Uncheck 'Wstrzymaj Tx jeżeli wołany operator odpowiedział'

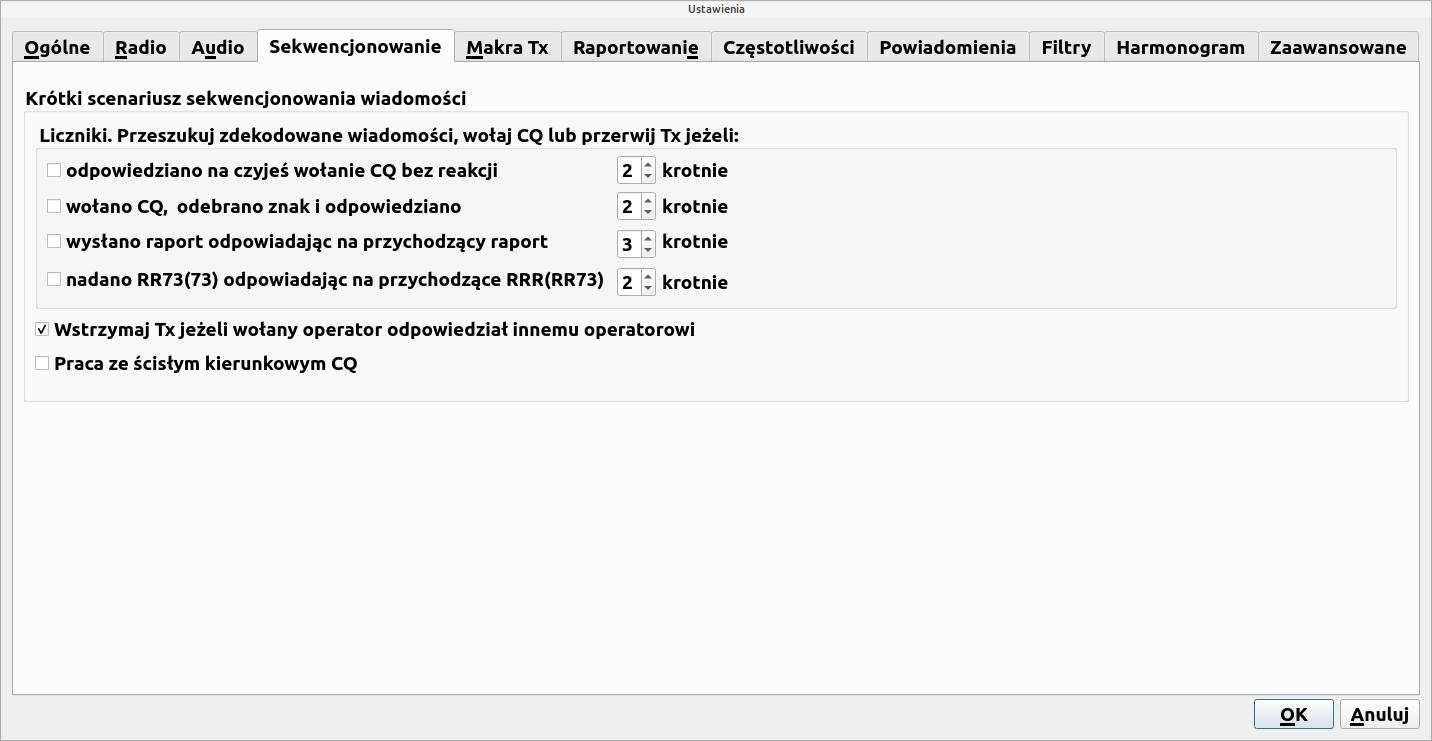pyautogui.click(x=42, y=330)
